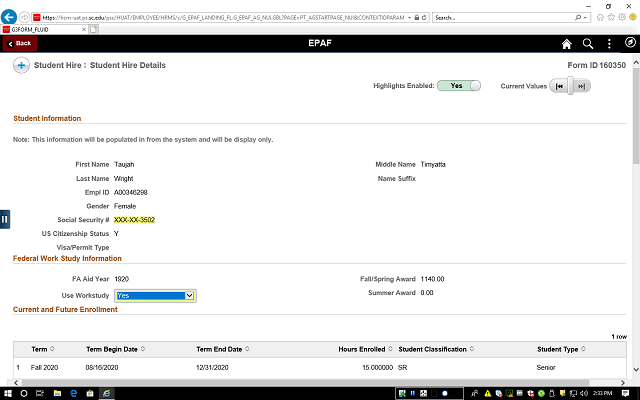Viewport: 640px width, 400px height.
Task: Refresh the page in the browser
Action: [x=424, y=18]
